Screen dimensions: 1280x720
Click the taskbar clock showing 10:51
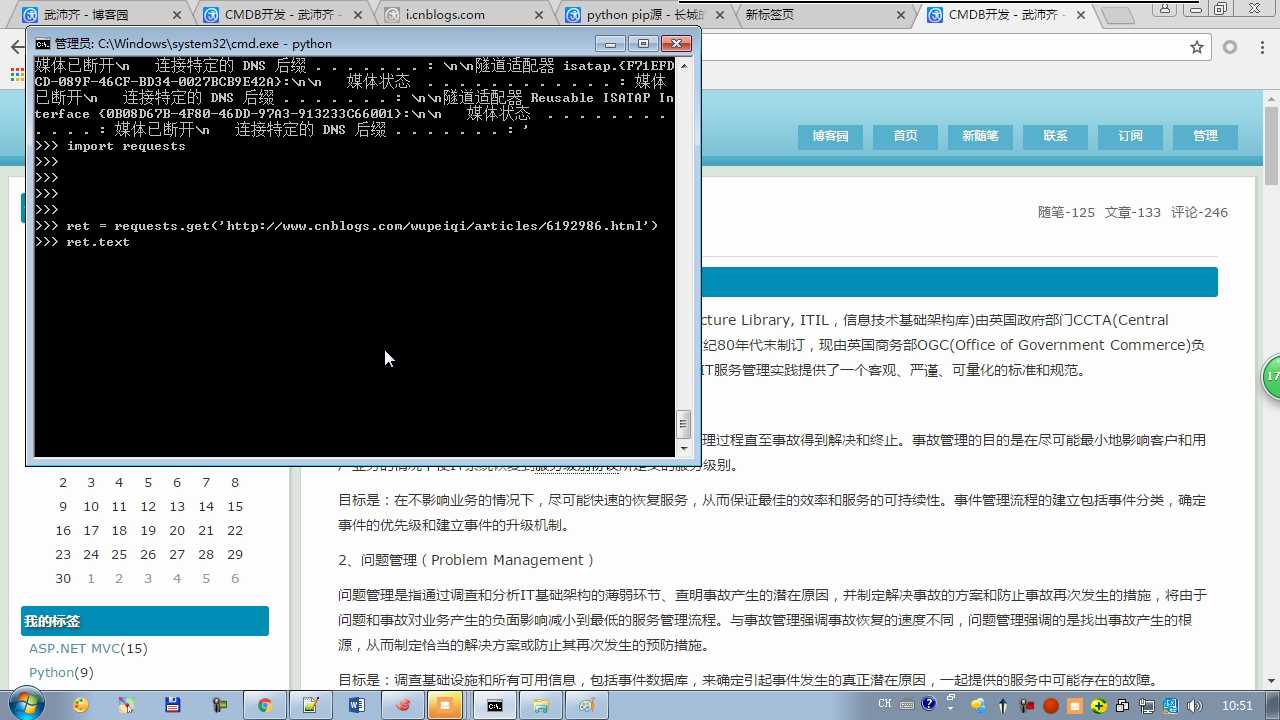(x=1237, y=705)
